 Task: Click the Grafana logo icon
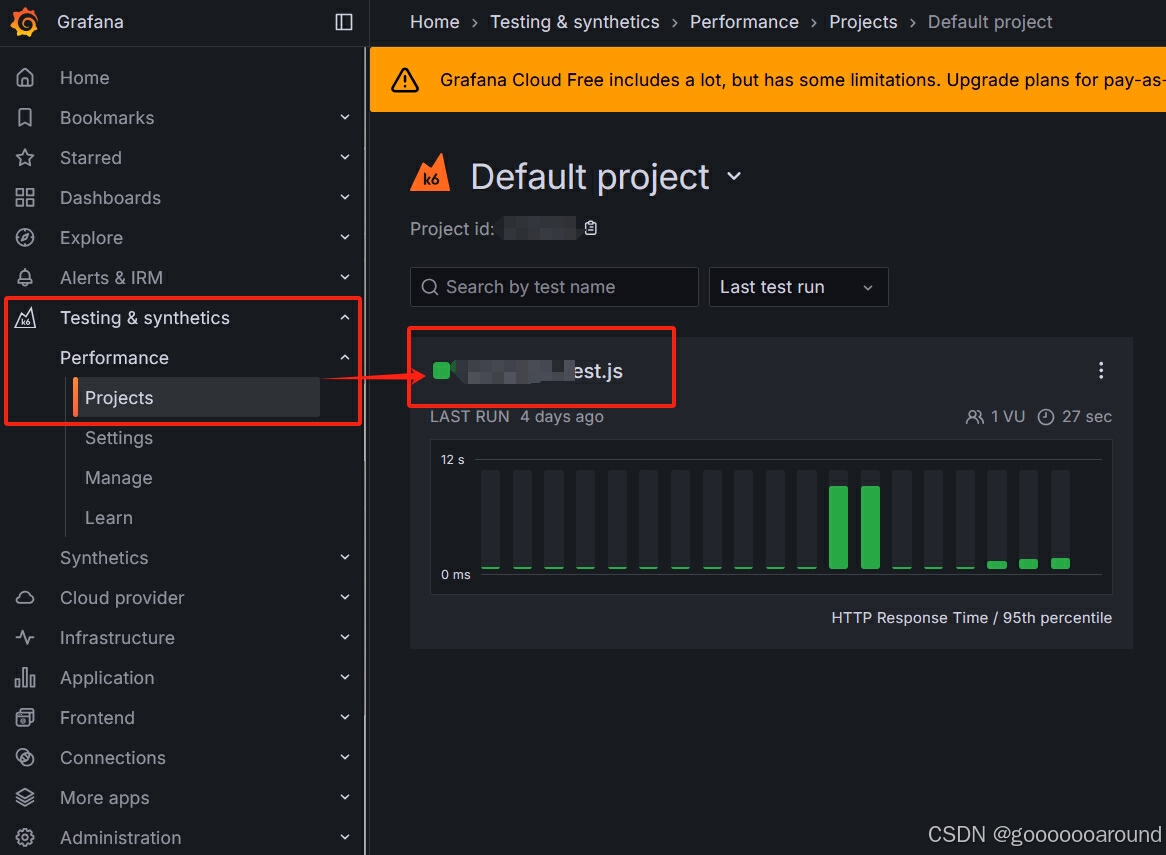click(25, 22)
